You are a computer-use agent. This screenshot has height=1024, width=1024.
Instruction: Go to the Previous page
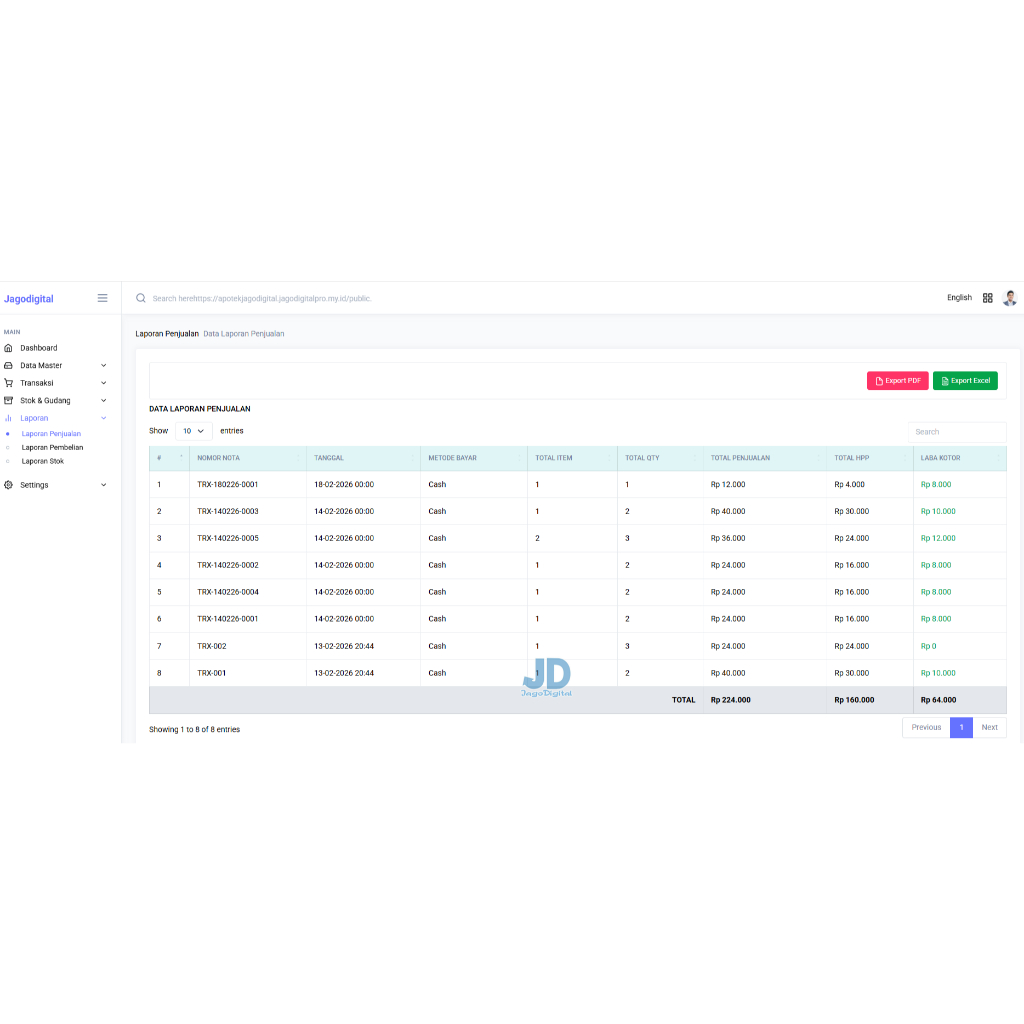coord(926,728)
